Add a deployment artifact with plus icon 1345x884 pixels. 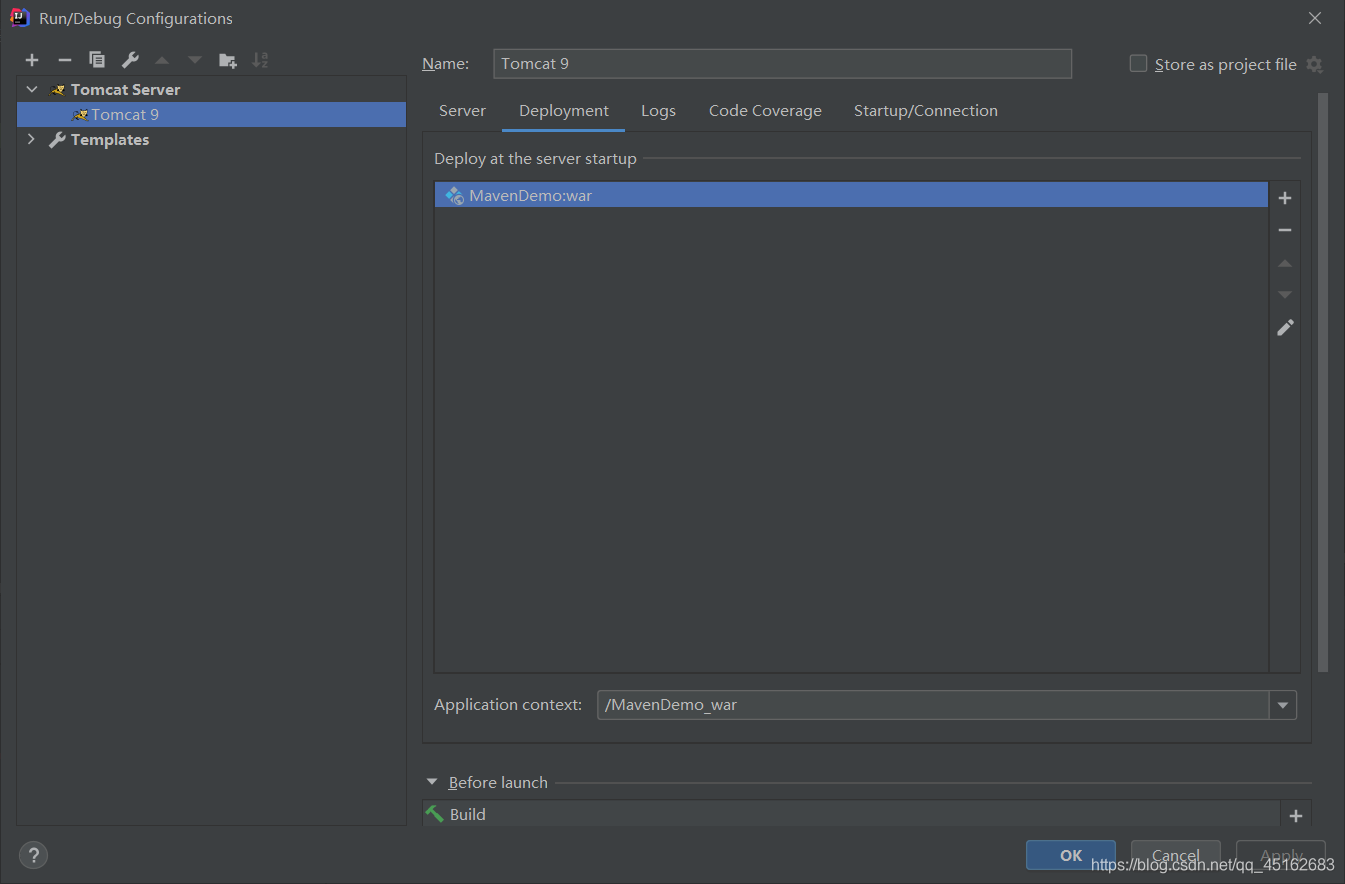(1285, 198)
